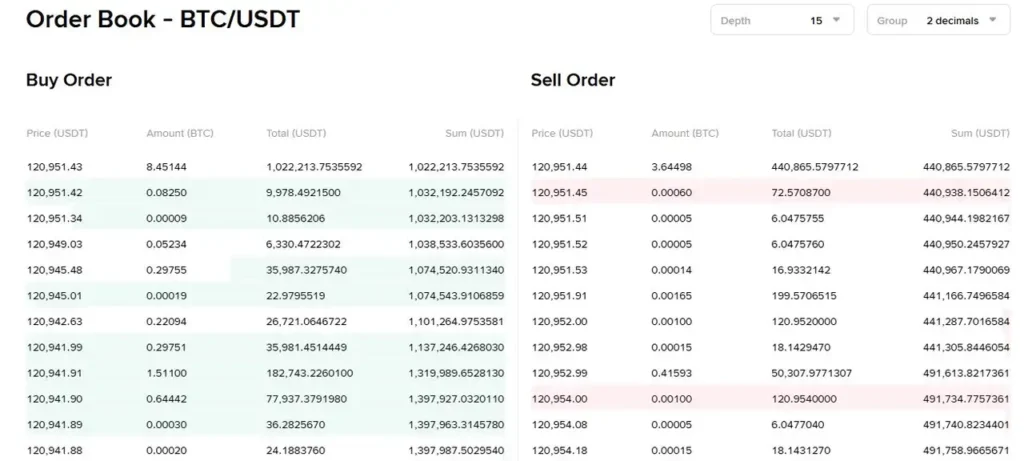Image resolution: width=1024 pixels, height=461 pixels.
Task: Pick the buy row priced 120,945.48
Action: tap(55, 270)
